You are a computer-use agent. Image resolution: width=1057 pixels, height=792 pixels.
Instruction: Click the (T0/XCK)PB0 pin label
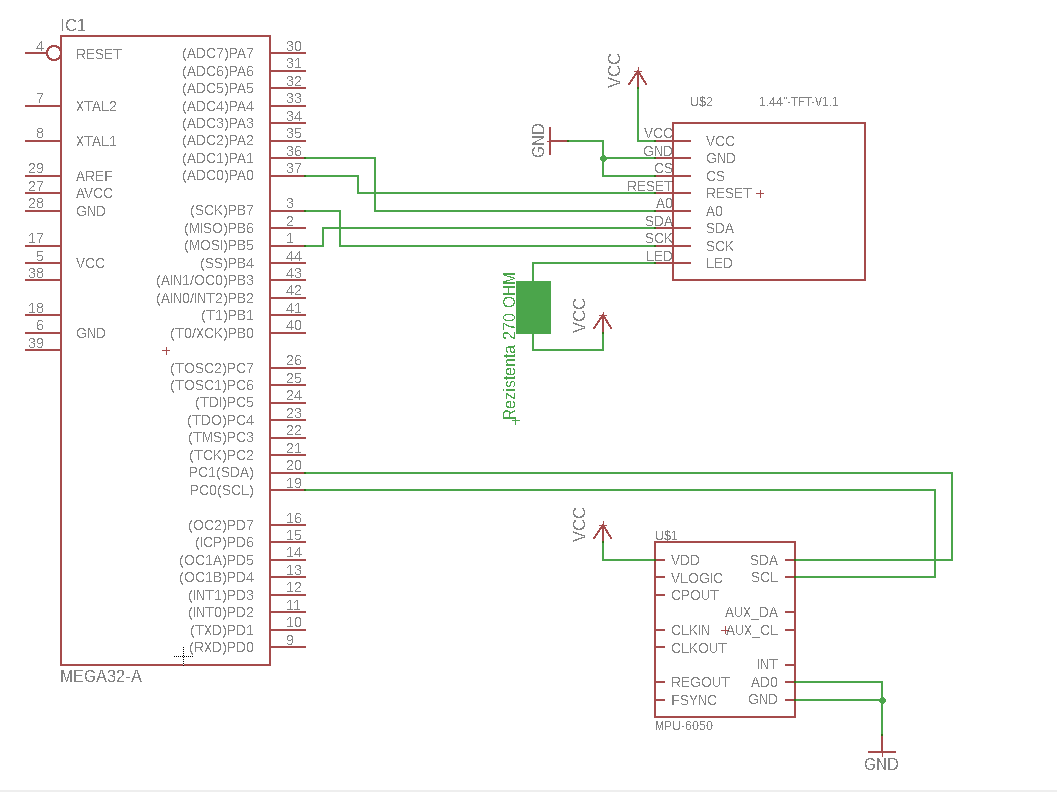212,334
